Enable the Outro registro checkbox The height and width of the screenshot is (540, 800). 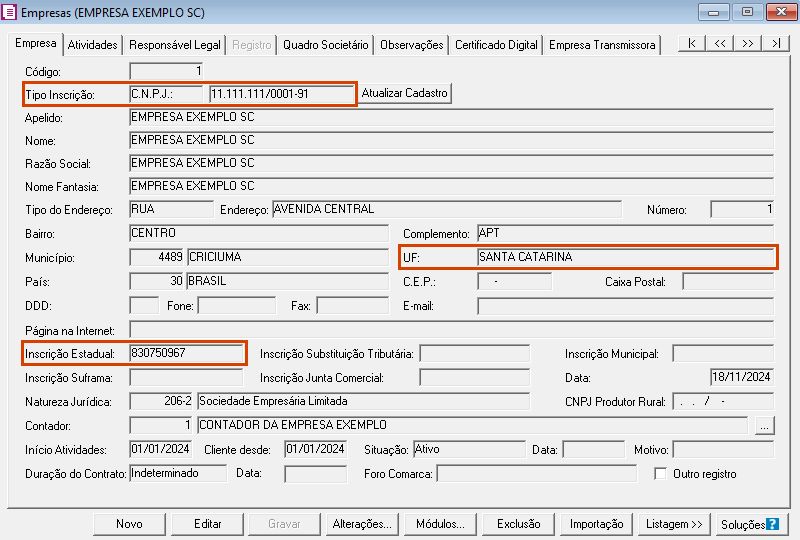tap(660, 474)
